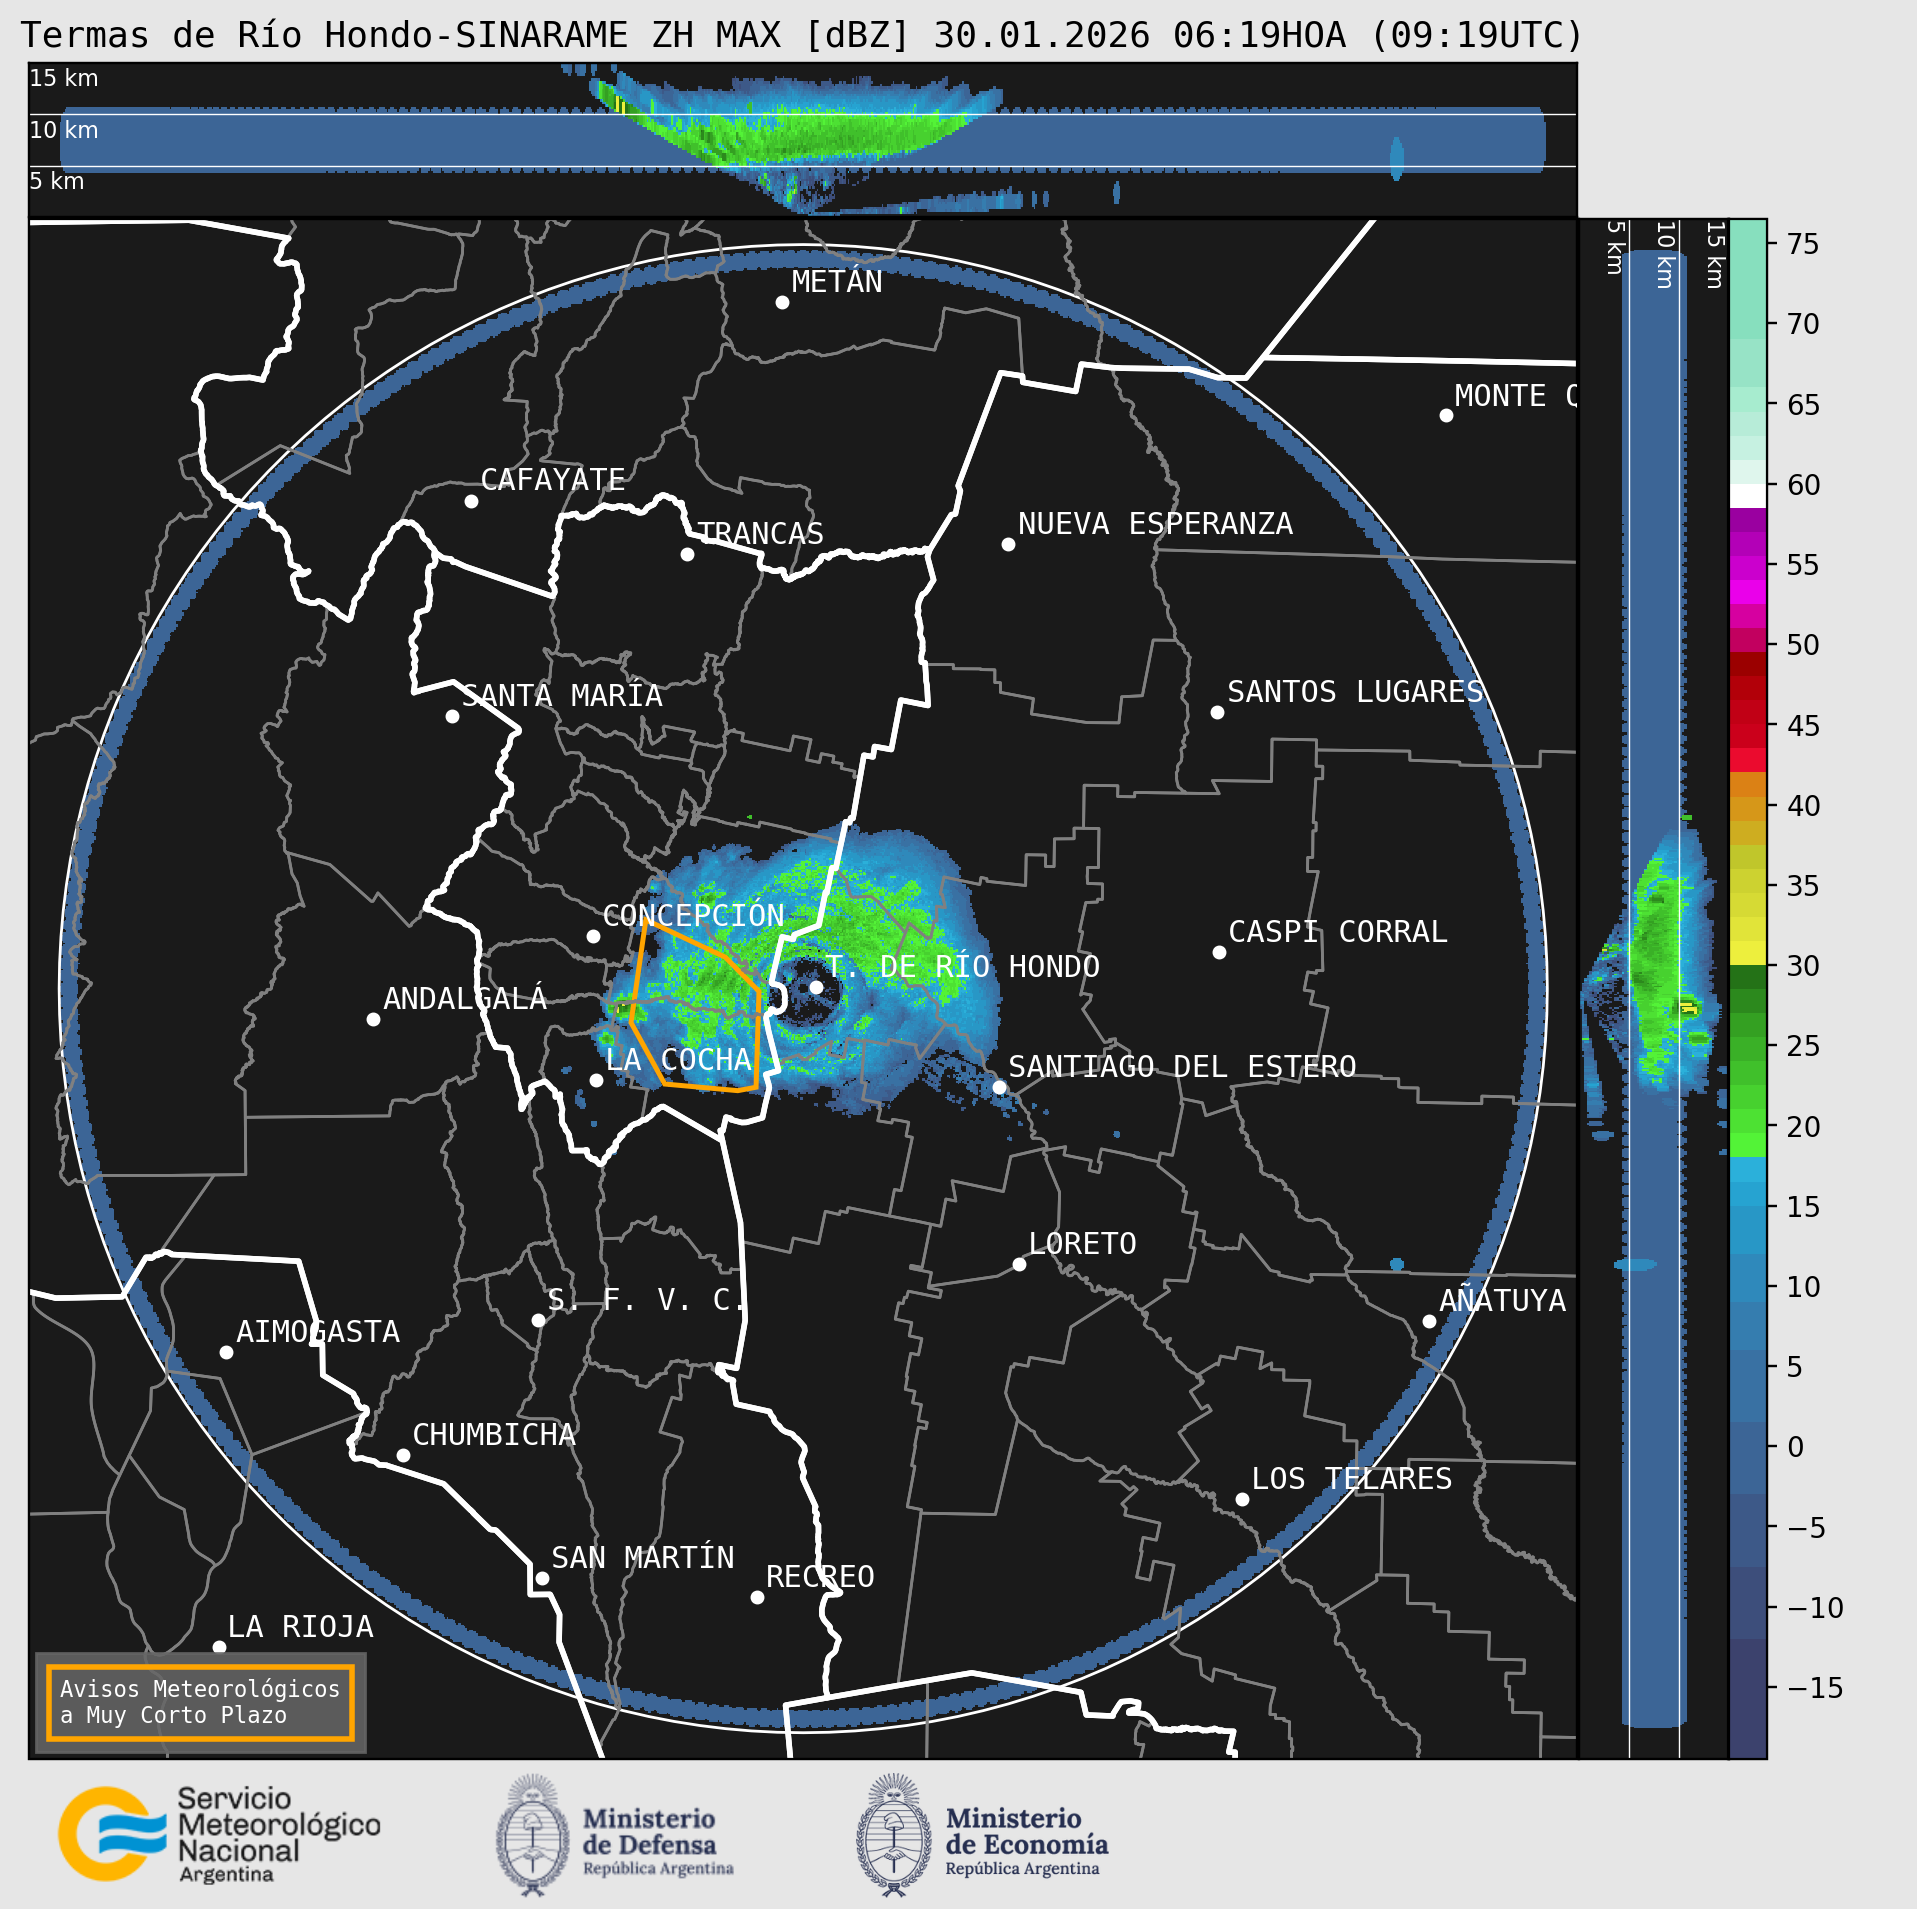Click the −15 dBZ tick on the color scale
The width and height of the screenshot is (1917, 1909).
[1815, 1688]
